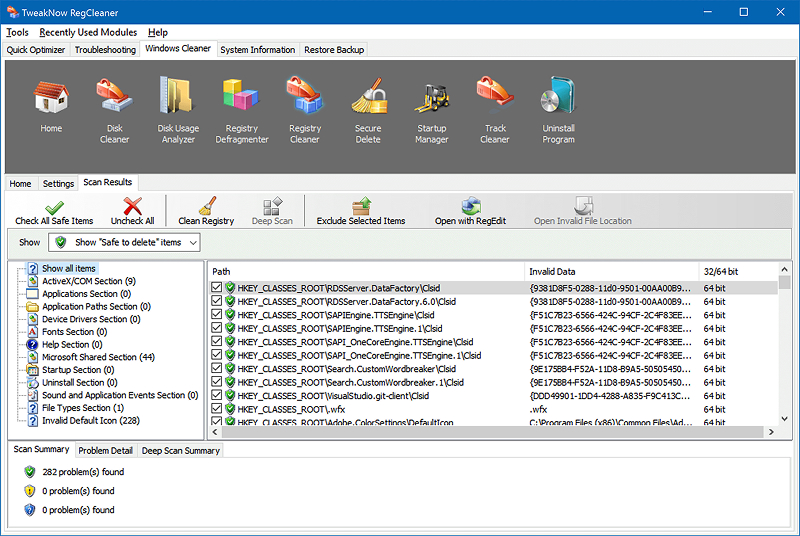
Task: Select the Startup Manager forklift icon
Action: tap(432, 97)
